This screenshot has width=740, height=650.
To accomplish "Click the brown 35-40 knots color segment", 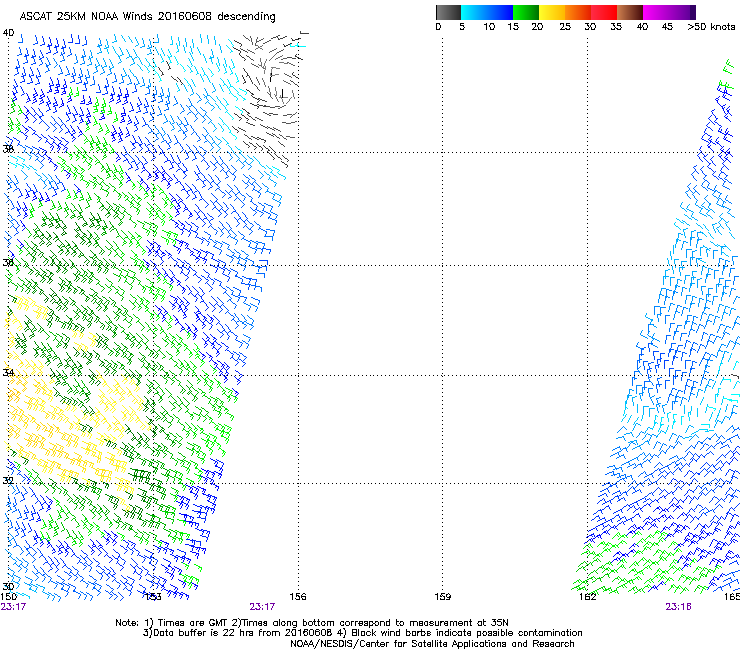I will (x=630, y=12).
